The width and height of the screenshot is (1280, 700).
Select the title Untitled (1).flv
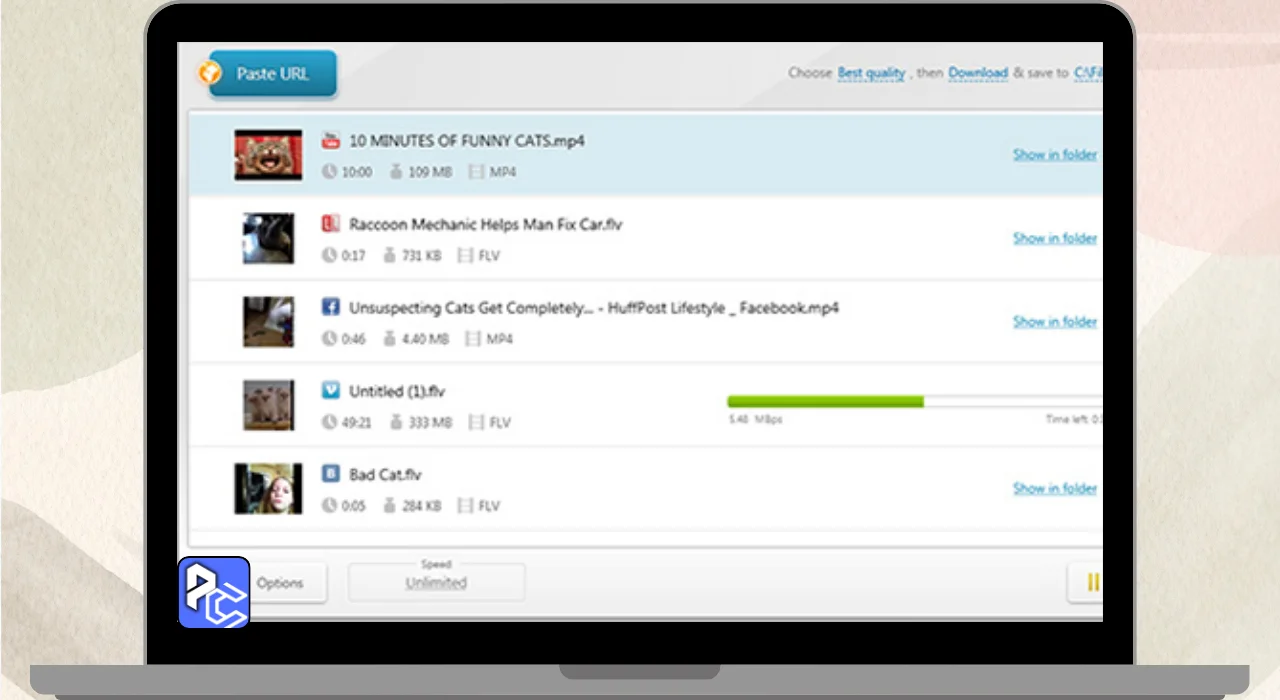[x=397, y=391]
